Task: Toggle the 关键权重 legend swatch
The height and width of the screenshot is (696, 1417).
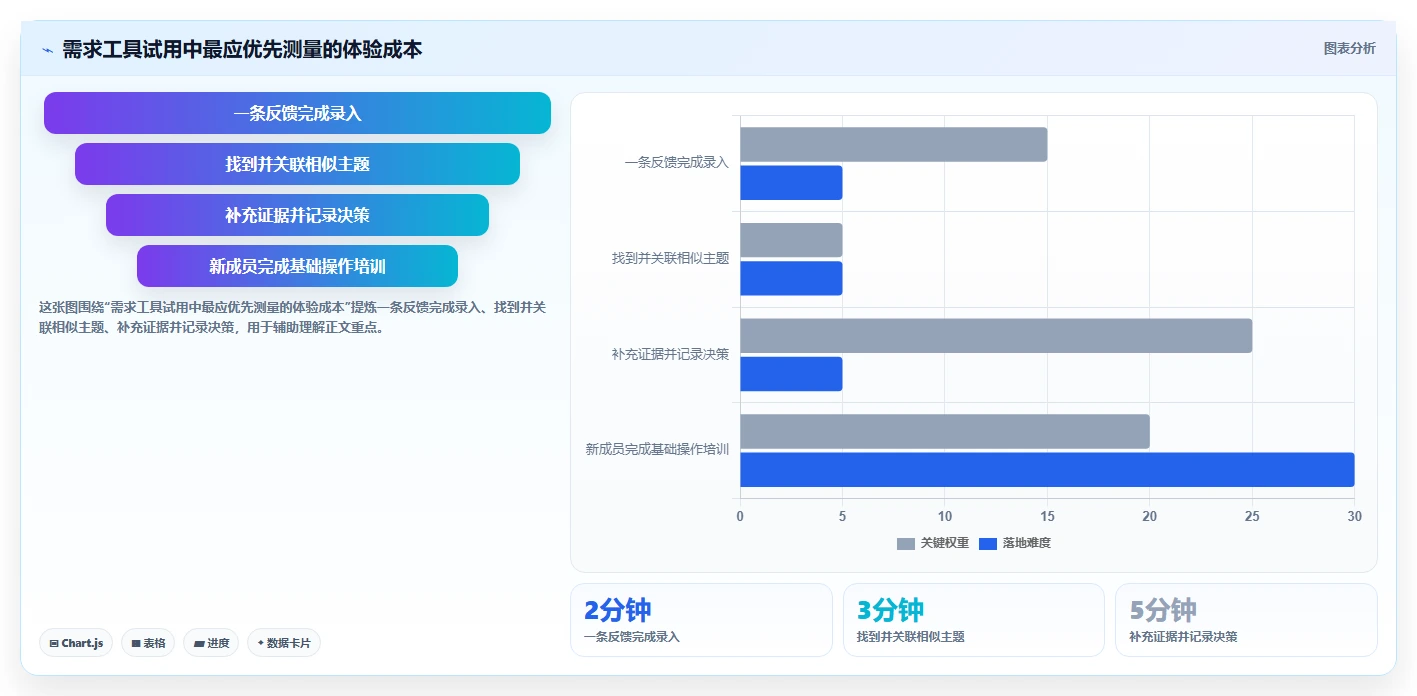Action: 905,543
